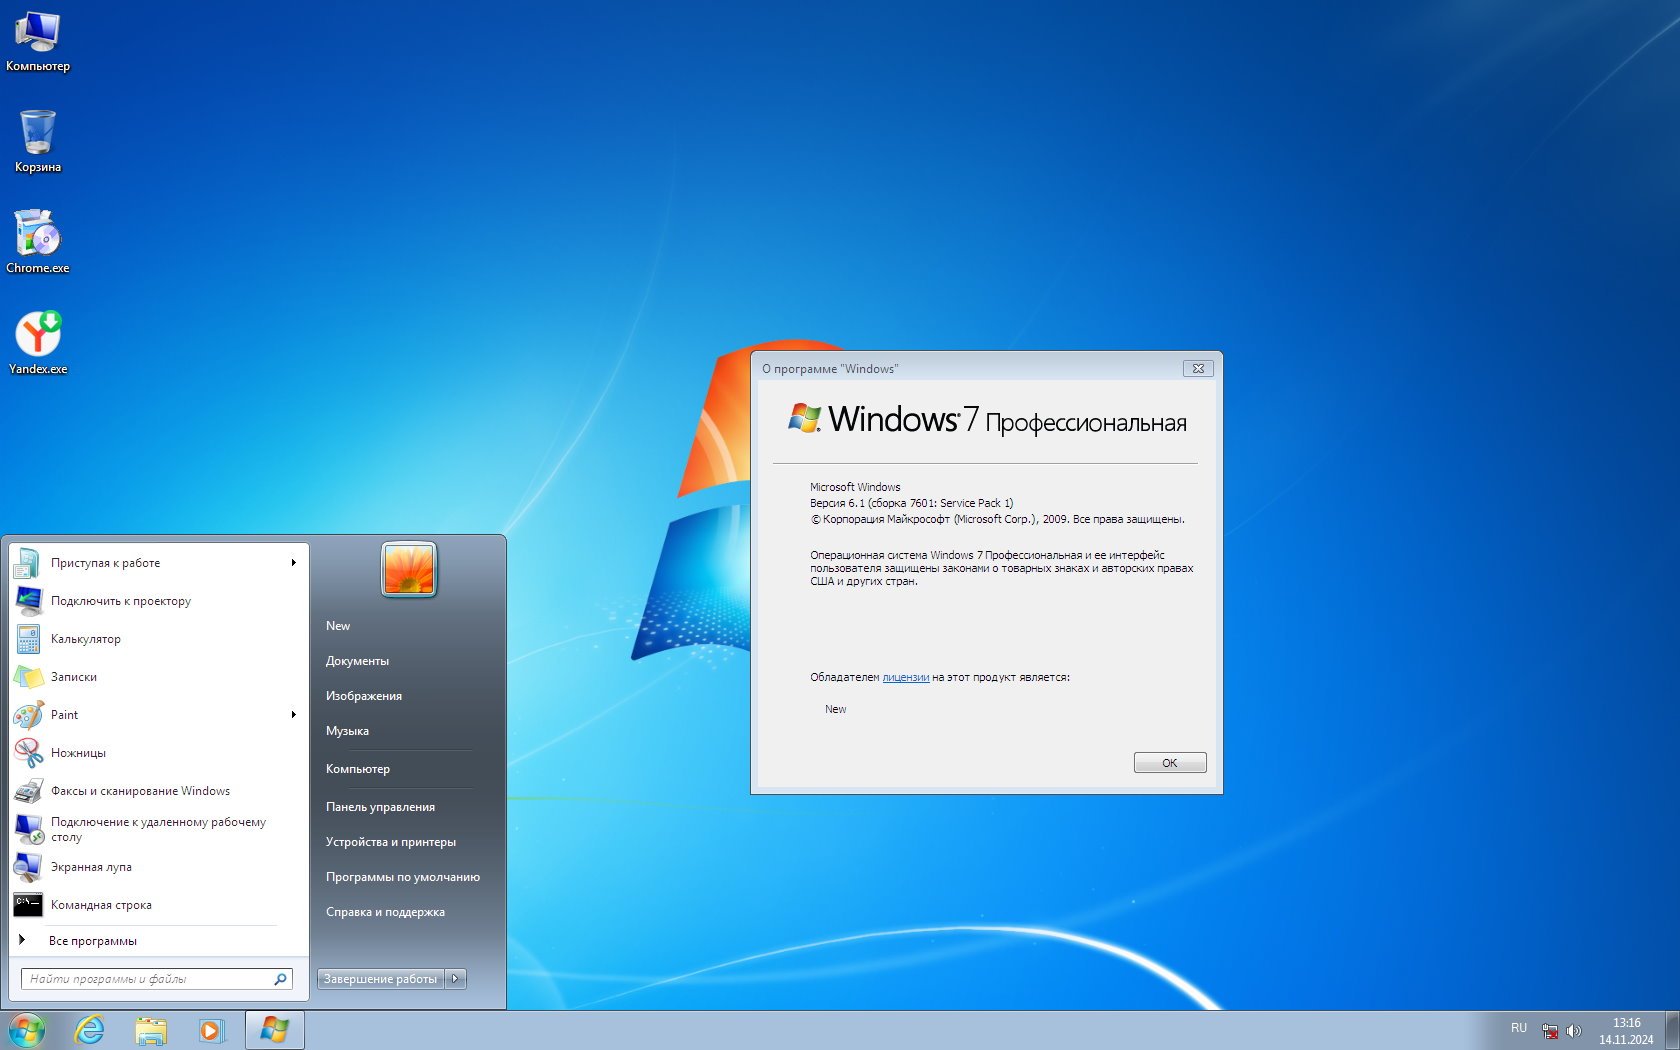
Task: Click the RU language indicator
Action: coord(1519,1028)
